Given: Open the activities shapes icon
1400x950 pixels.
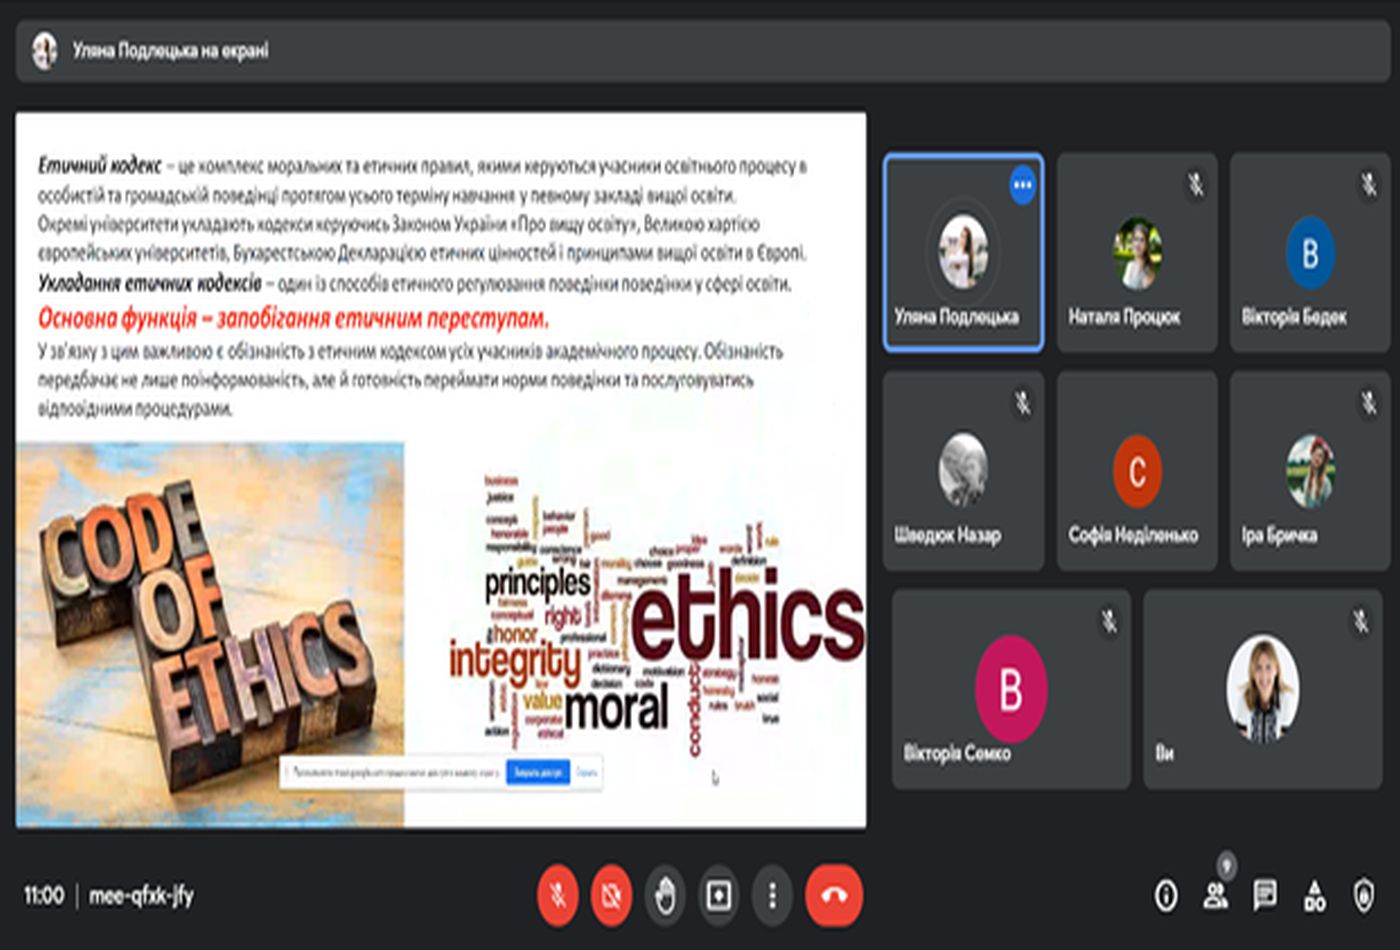Looking at the screenshot, I should [1315, 895].
